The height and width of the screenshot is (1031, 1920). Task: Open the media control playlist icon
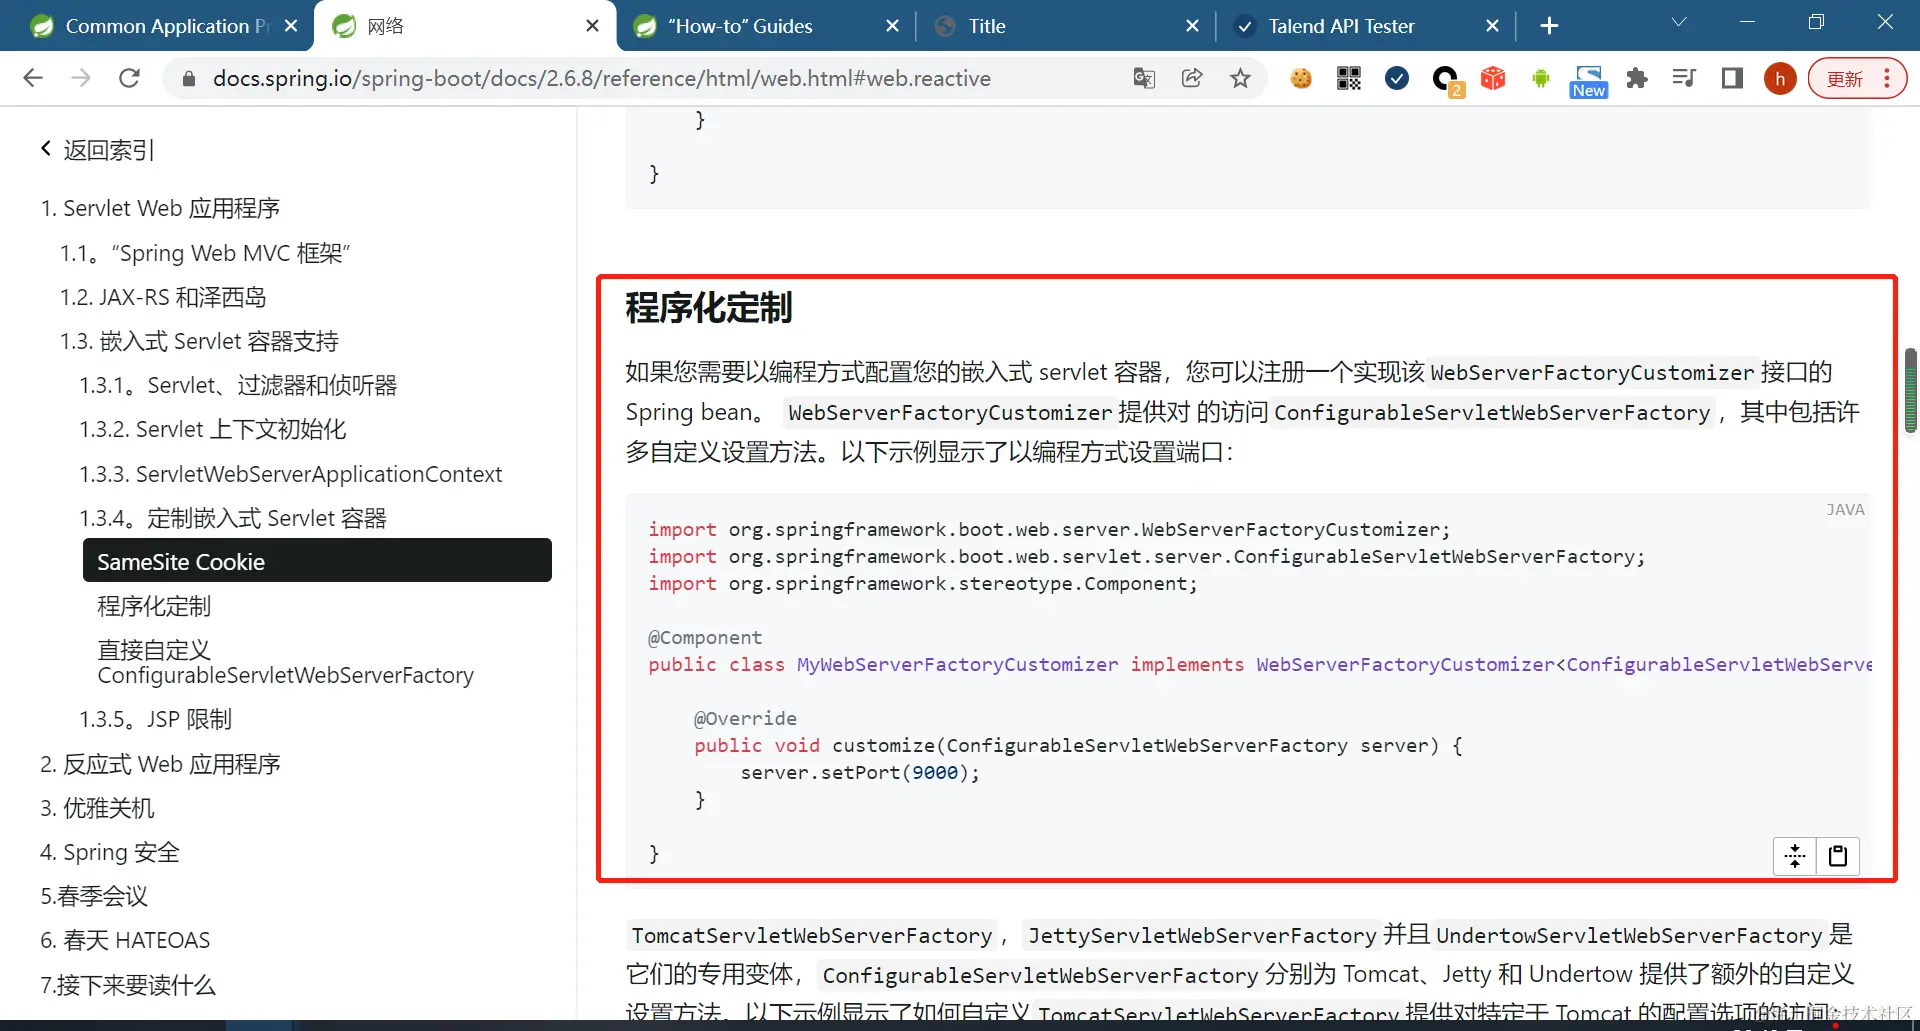pos(1684,78)
